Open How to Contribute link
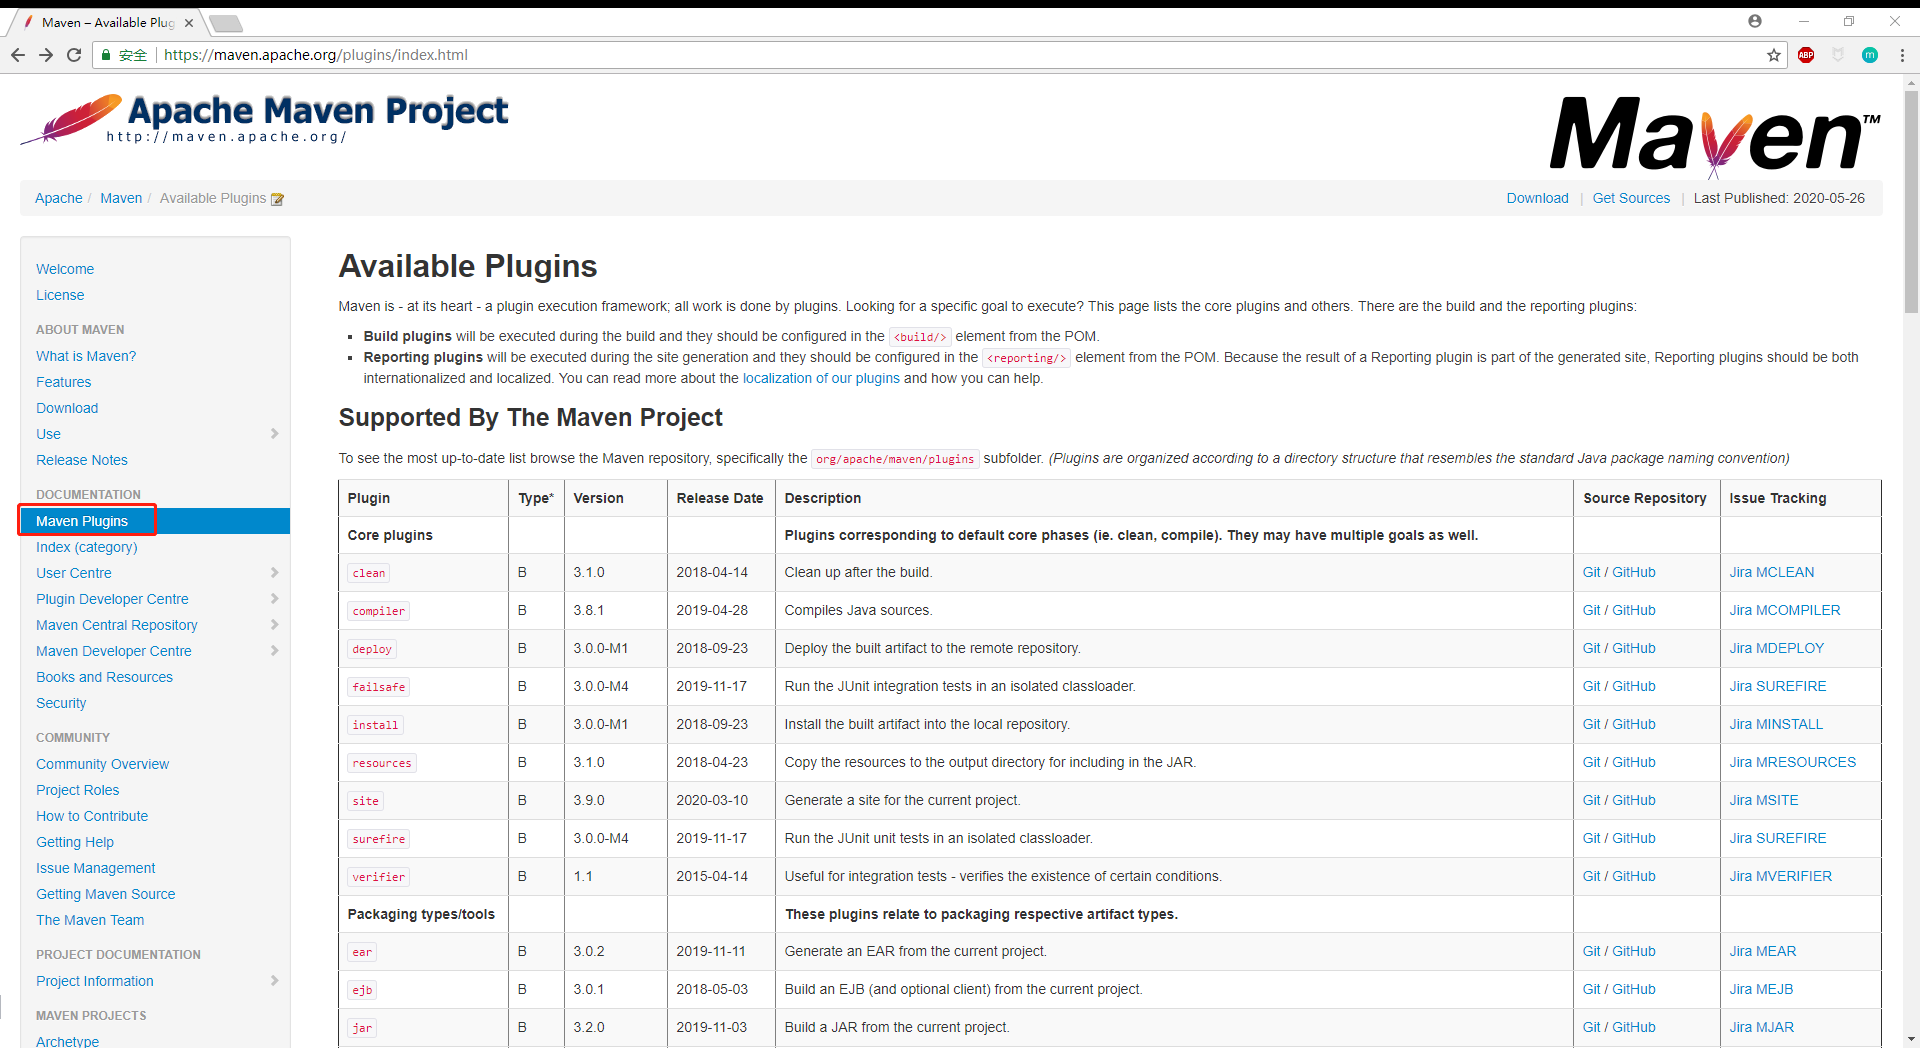The image size is (1920, 1048). click(x=92, y=816)
